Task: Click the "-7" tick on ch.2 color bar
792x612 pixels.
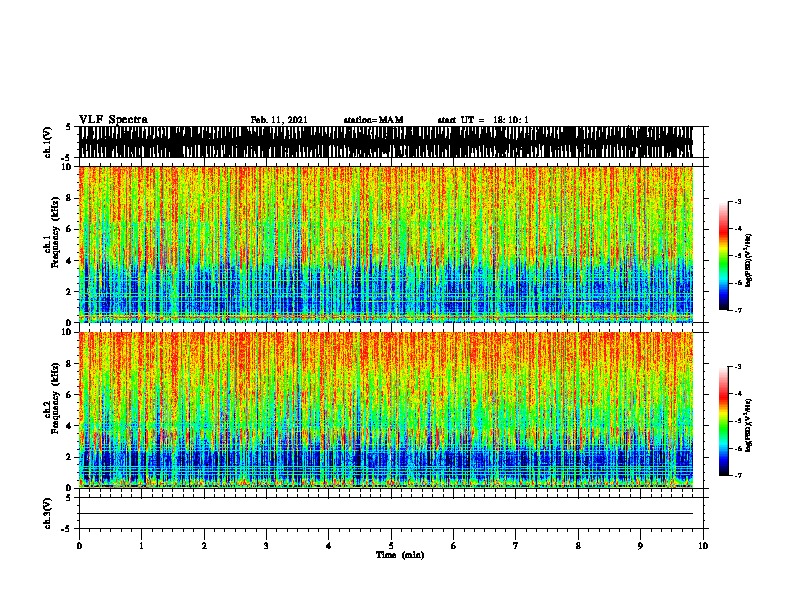Action: tap(738, 475)
